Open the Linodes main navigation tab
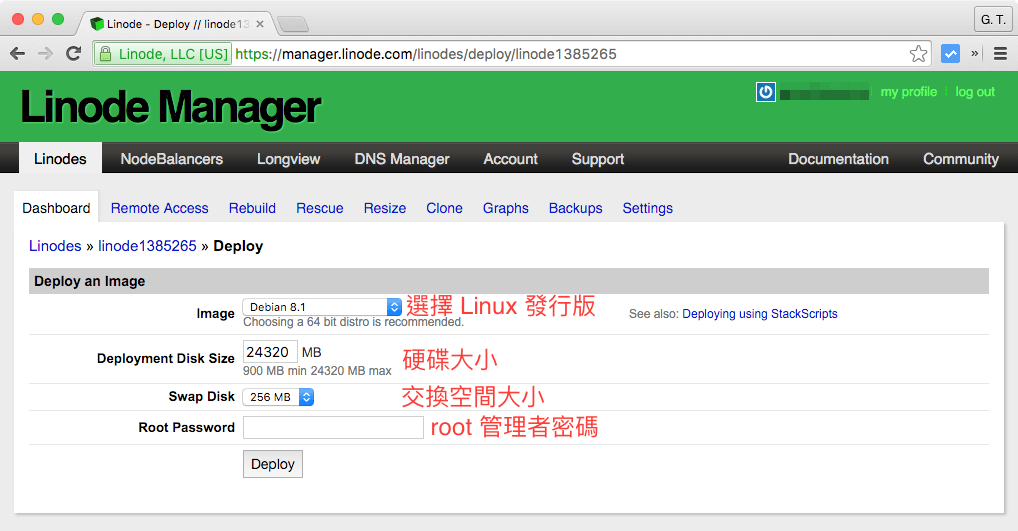 (x=60, y=159)
